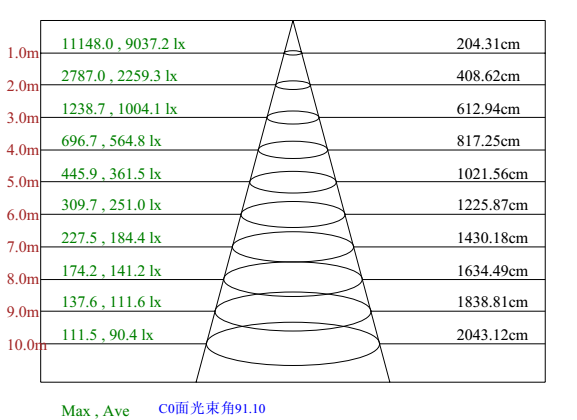The height and width of the screenshot is (420, 577).
Task: Select the 5.0m distance label
Action: [x=23, y=182]
